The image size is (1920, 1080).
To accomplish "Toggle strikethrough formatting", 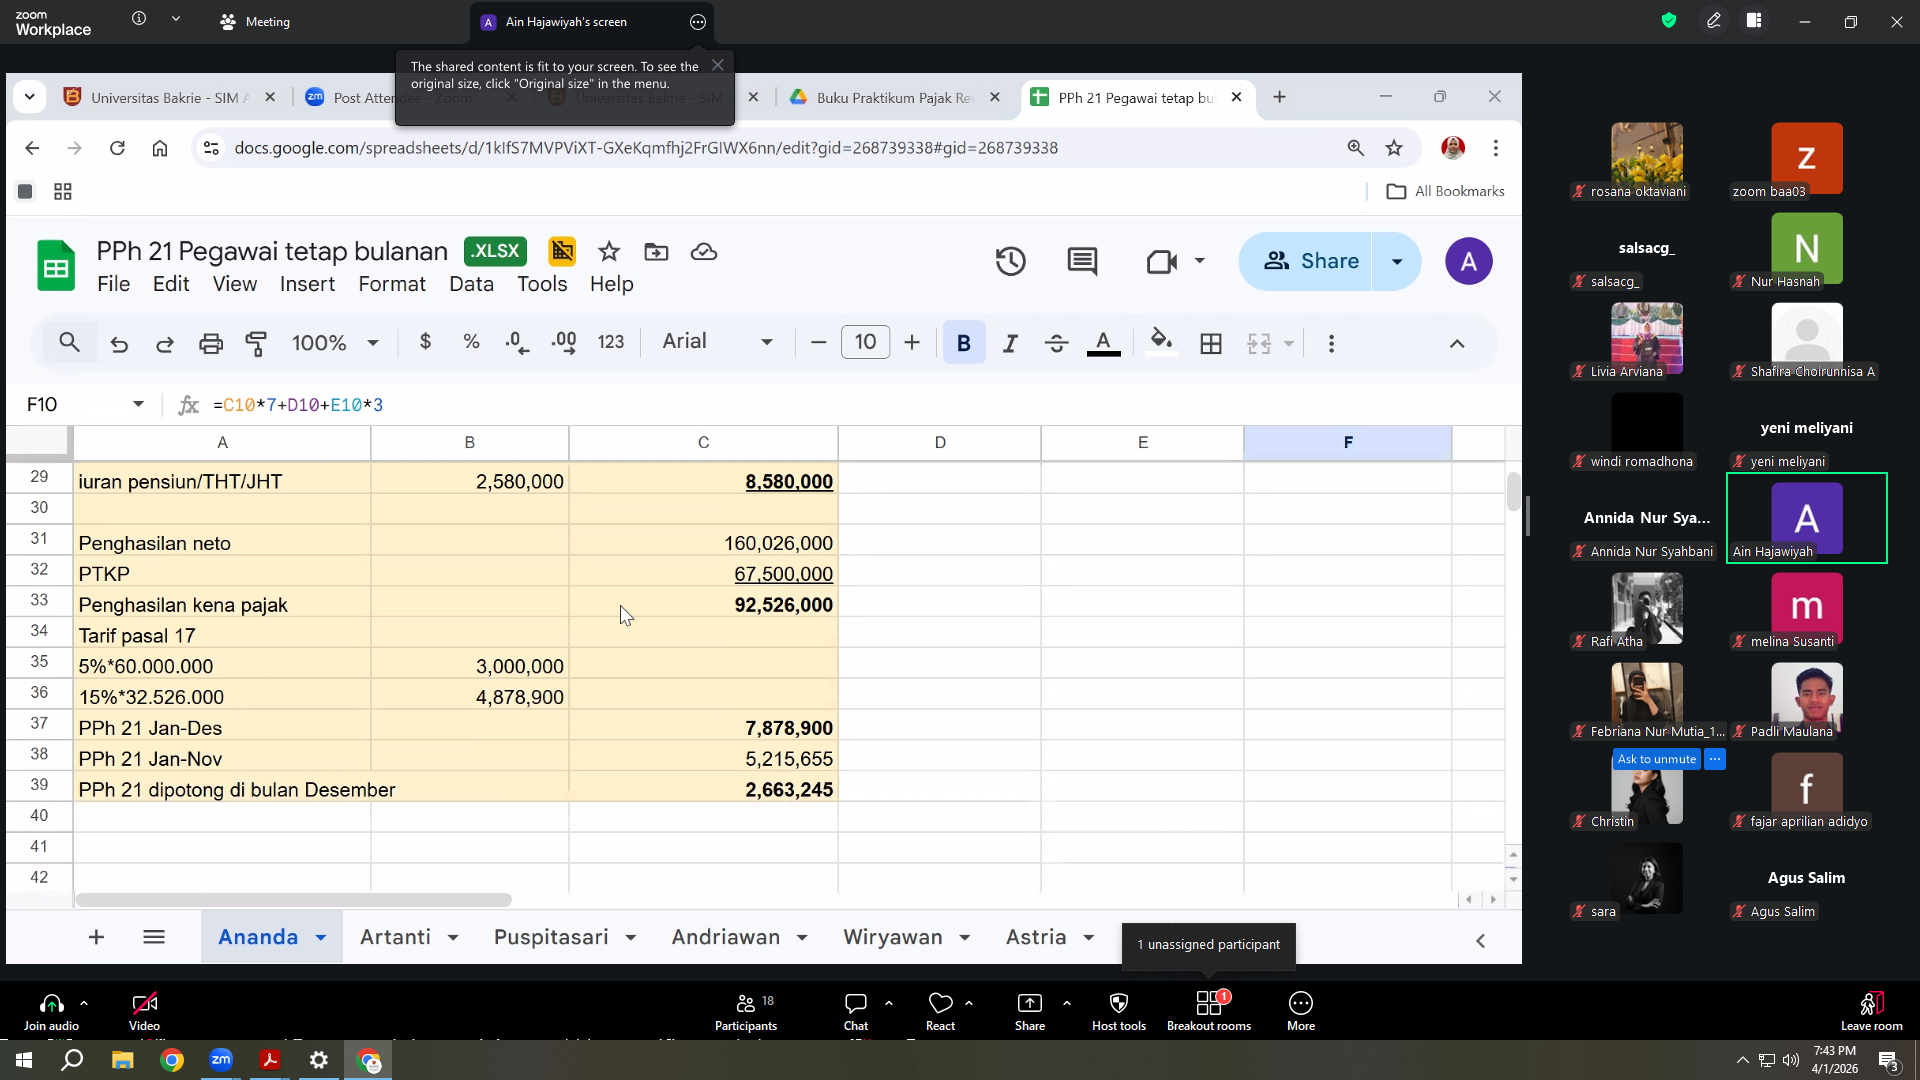I will pos(1057,343).
